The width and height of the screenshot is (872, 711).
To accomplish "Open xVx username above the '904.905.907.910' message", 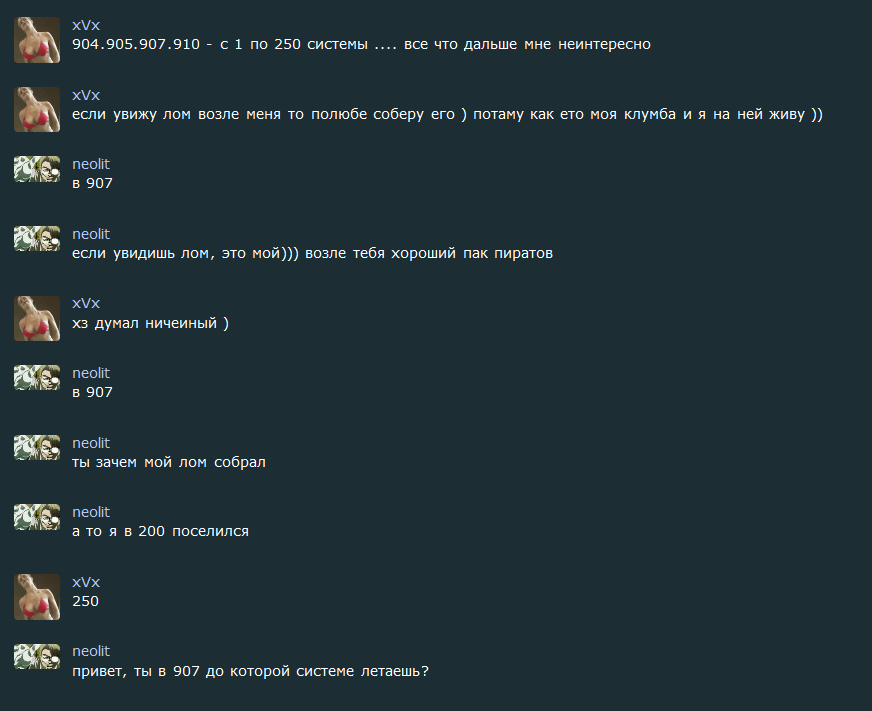I will (x=86, y=24).
